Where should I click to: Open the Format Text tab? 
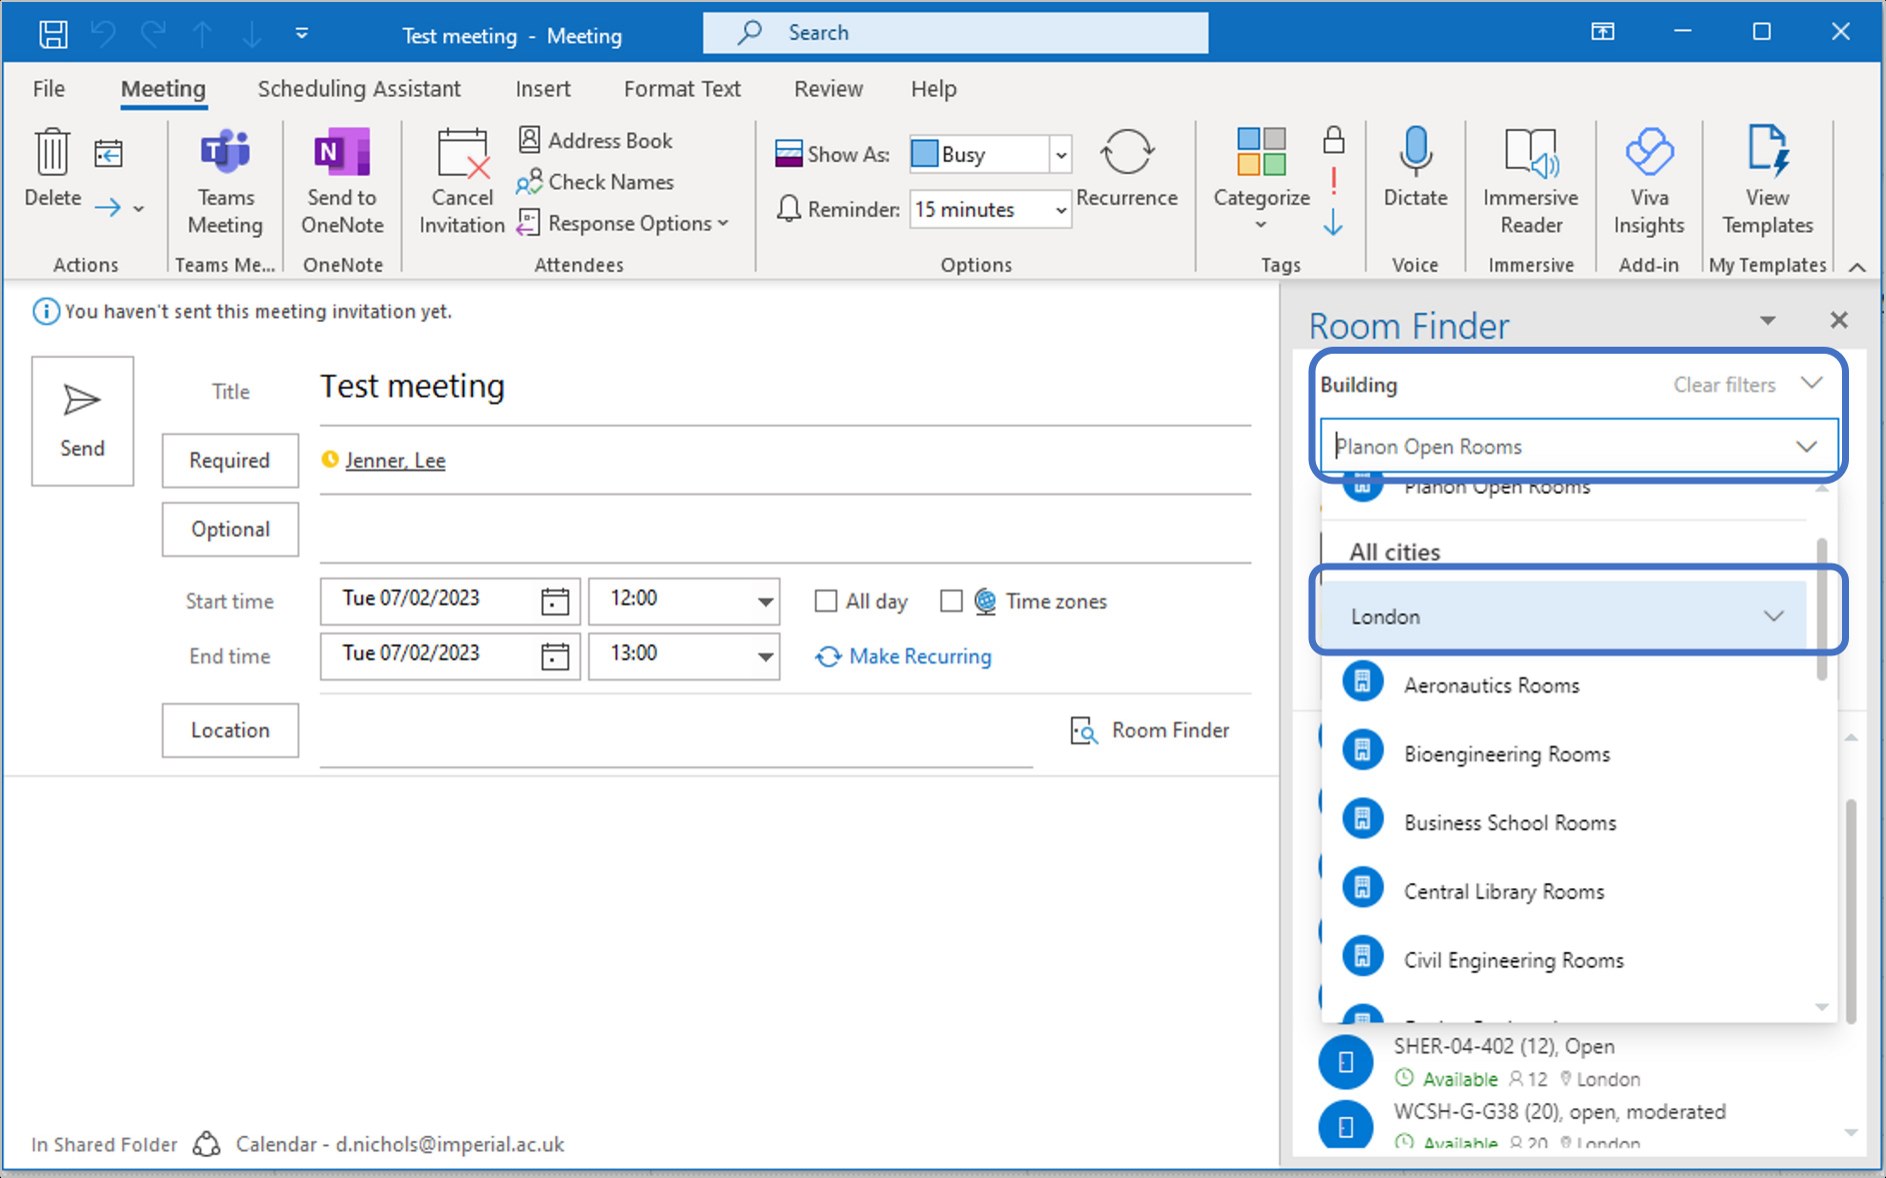tap(682, 89)
